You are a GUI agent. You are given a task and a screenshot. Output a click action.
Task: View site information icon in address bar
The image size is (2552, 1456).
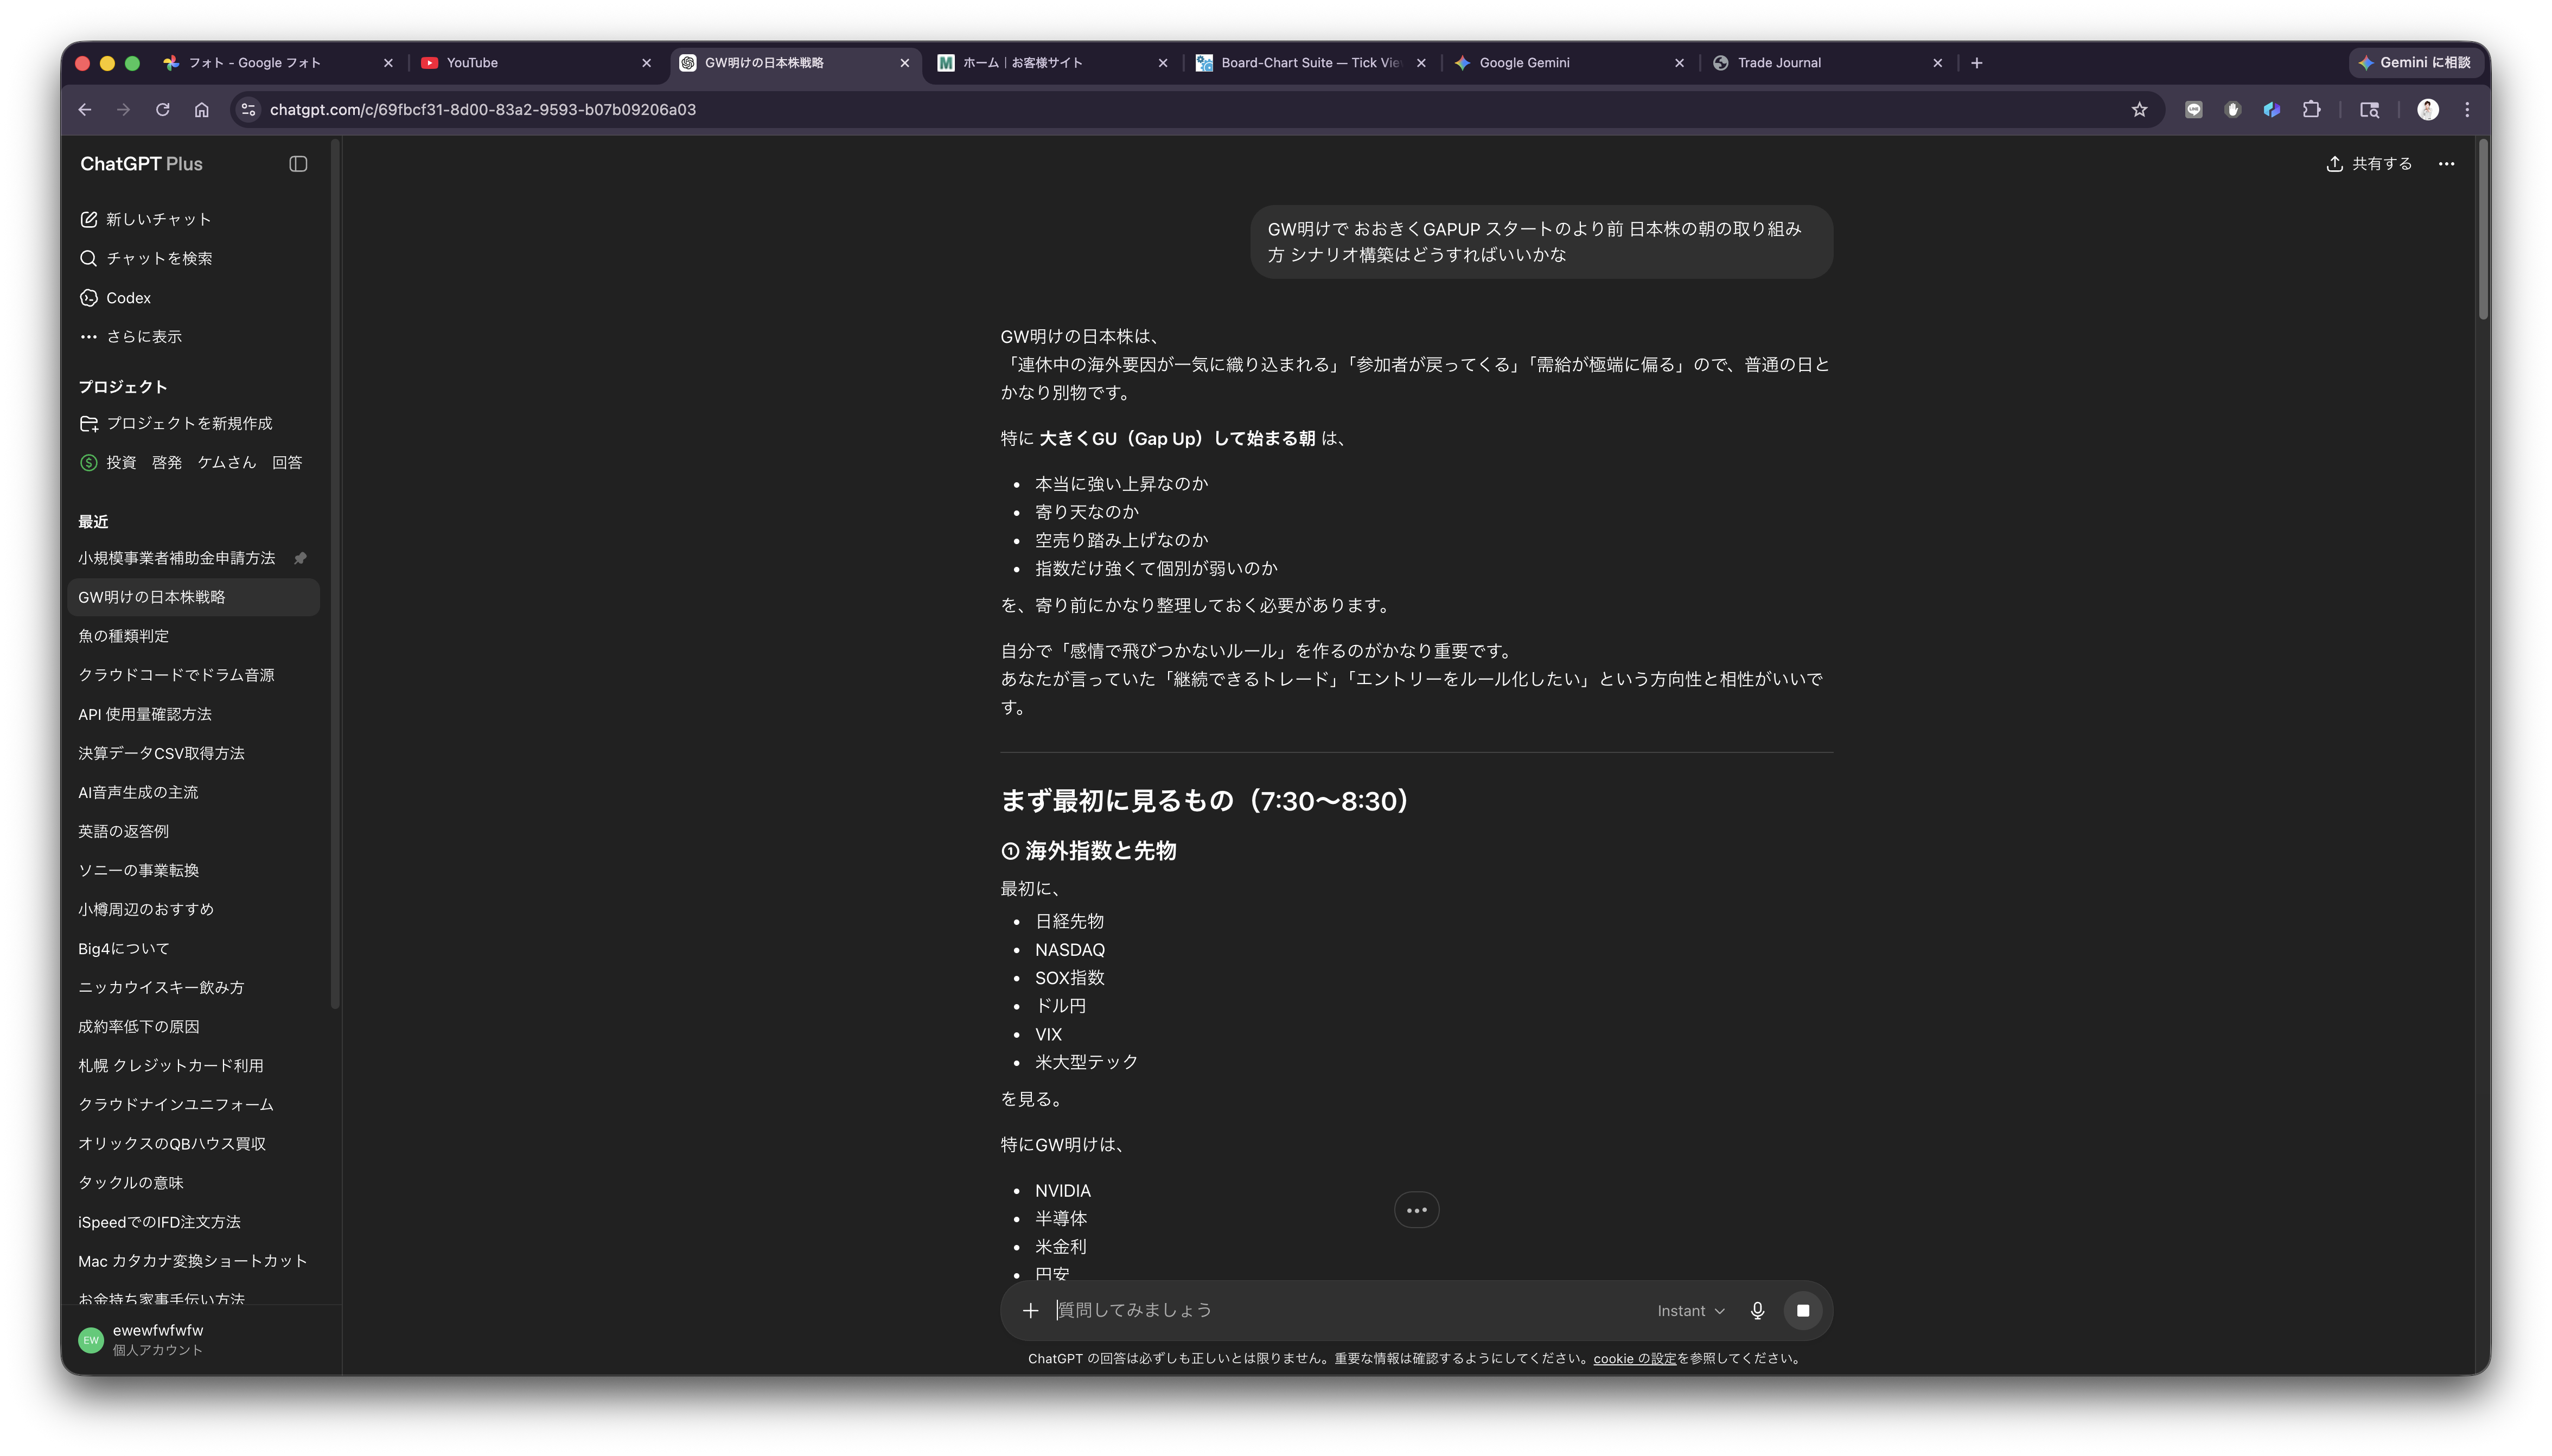(249, 110)
